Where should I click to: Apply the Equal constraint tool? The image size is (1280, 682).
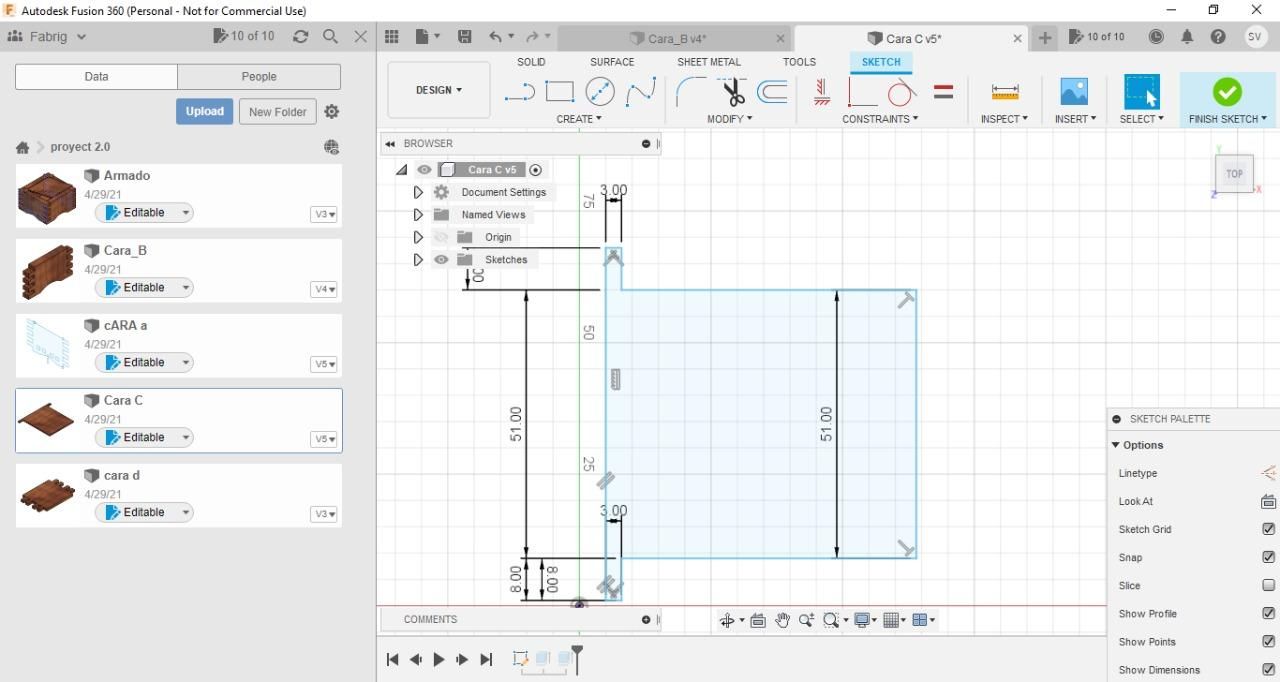click(943, 92)
